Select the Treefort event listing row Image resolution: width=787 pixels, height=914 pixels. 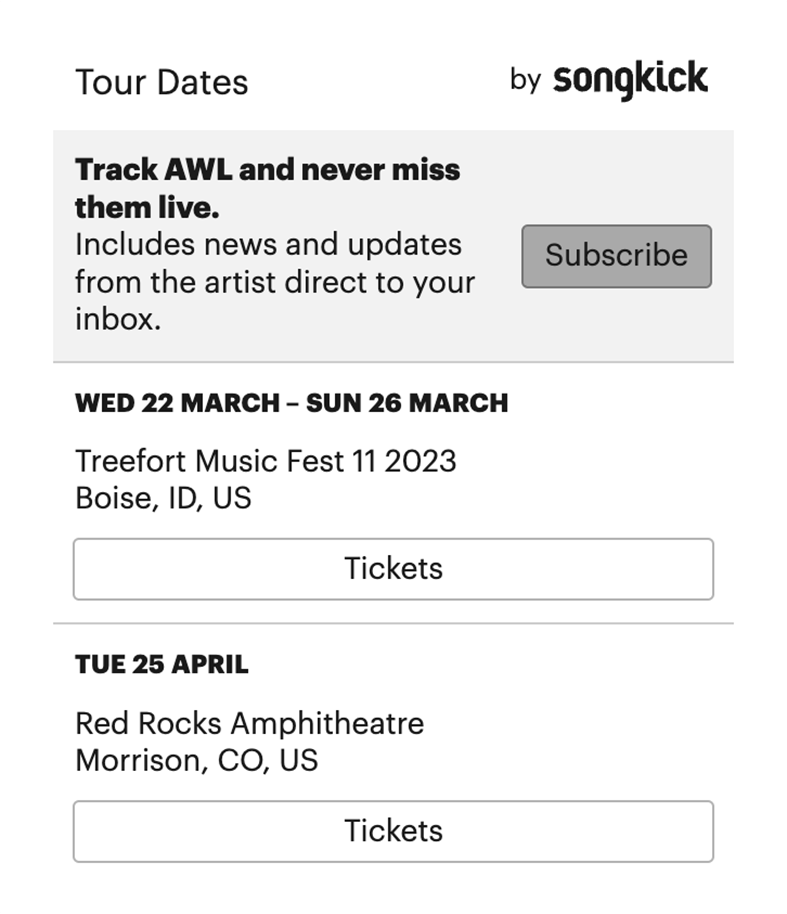coord(393,490)
